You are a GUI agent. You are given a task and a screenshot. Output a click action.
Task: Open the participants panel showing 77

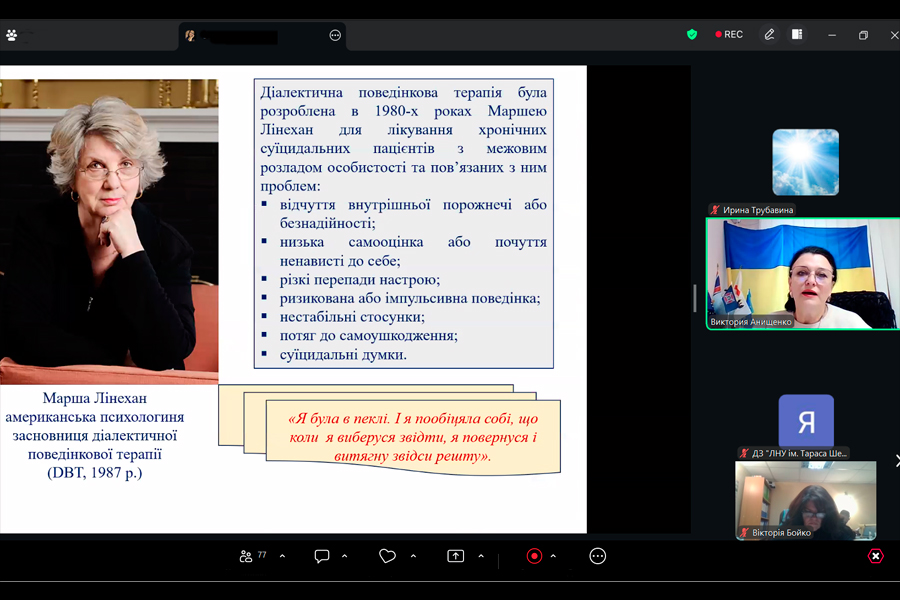click(253, 556)
